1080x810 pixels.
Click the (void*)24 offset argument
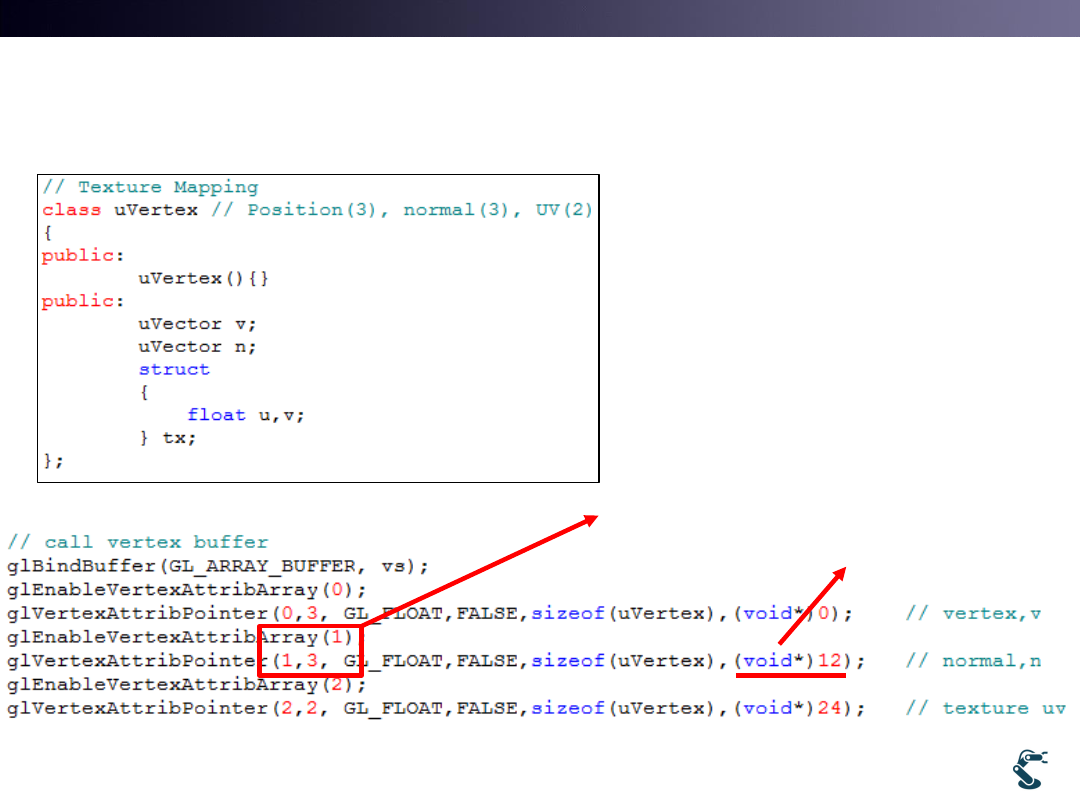[791, 708]
